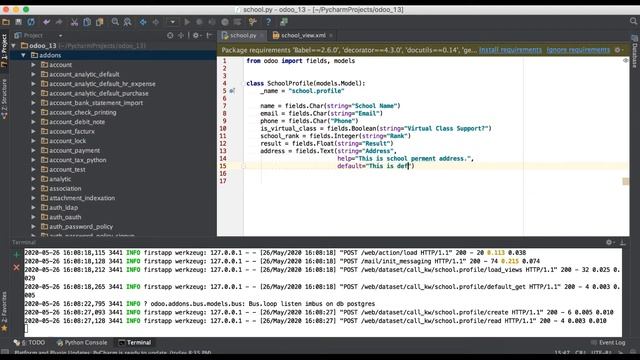Open the Project tool window side tab

[x=4, y=50]
